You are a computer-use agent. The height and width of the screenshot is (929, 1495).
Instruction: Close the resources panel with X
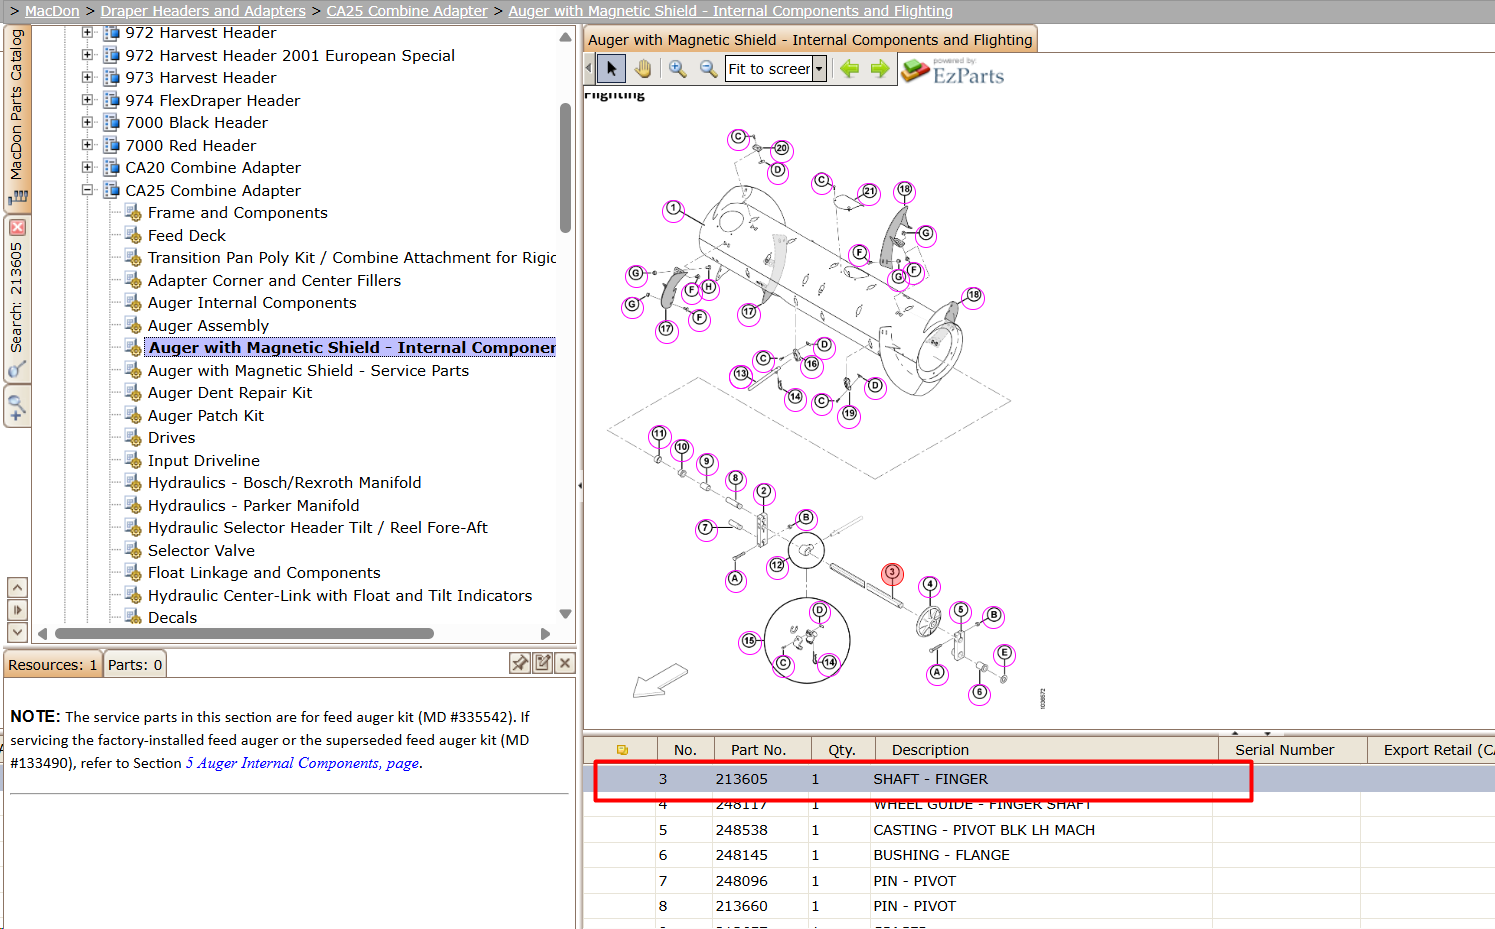coord(565,663)
